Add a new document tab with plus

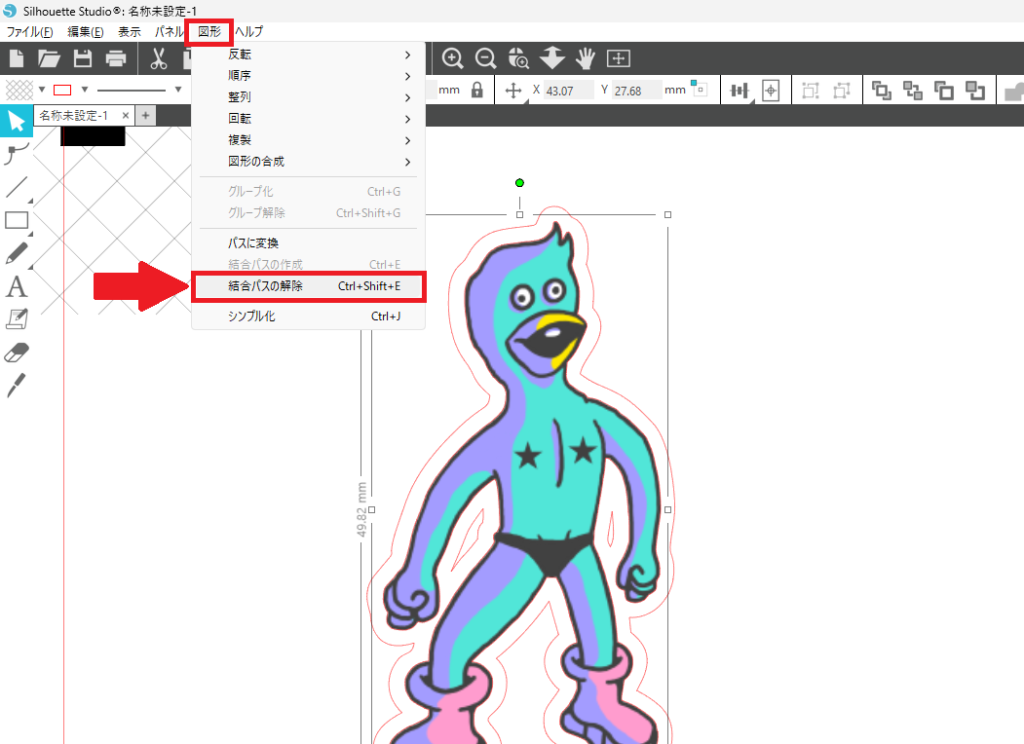(x=146, y=116)
